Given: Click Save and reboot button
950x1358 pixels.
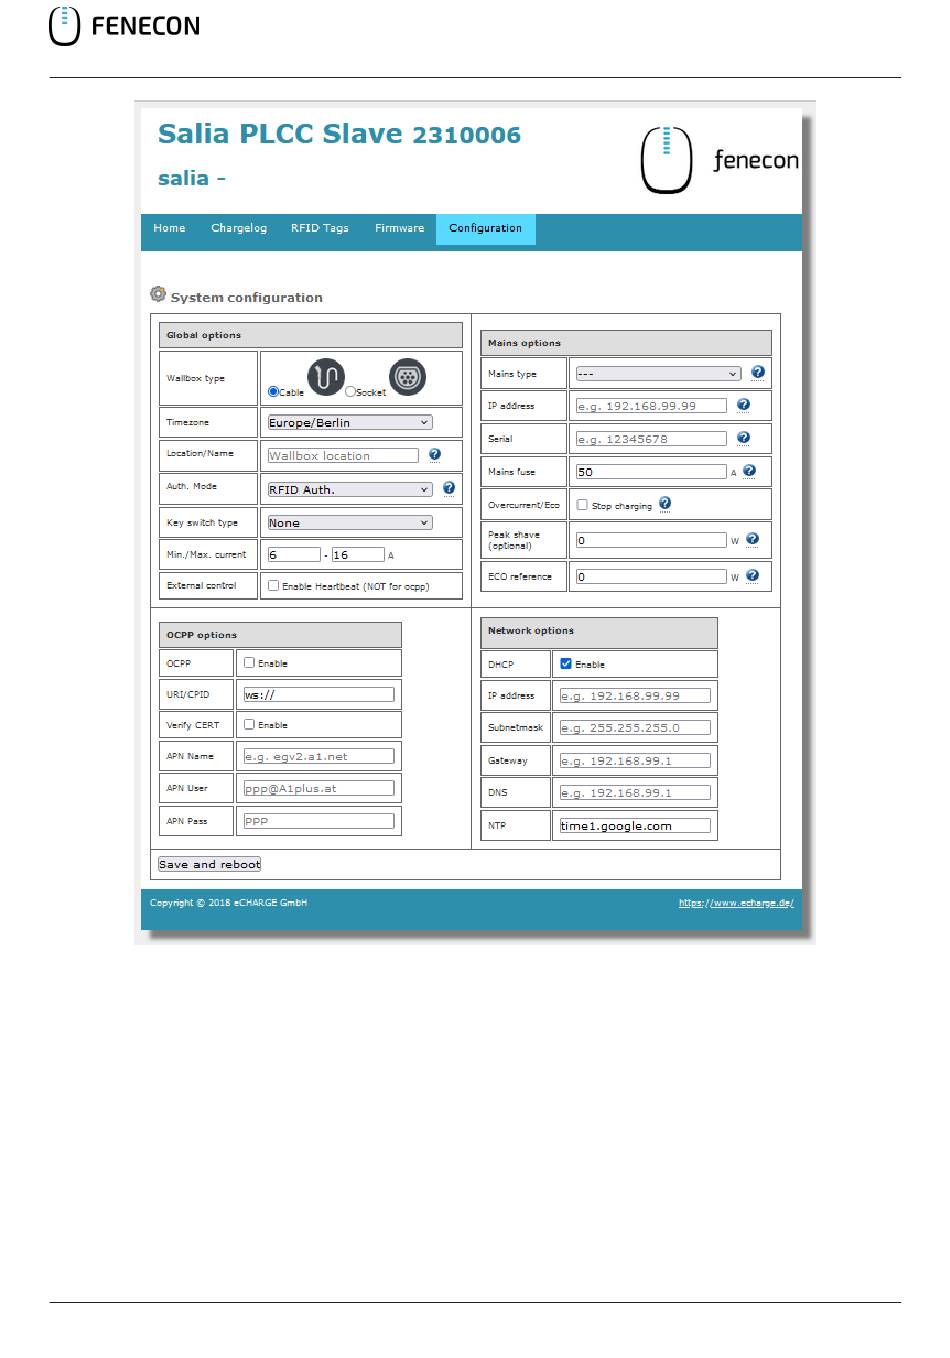Looking at the screenshot, I should click(x=209, y=864).
